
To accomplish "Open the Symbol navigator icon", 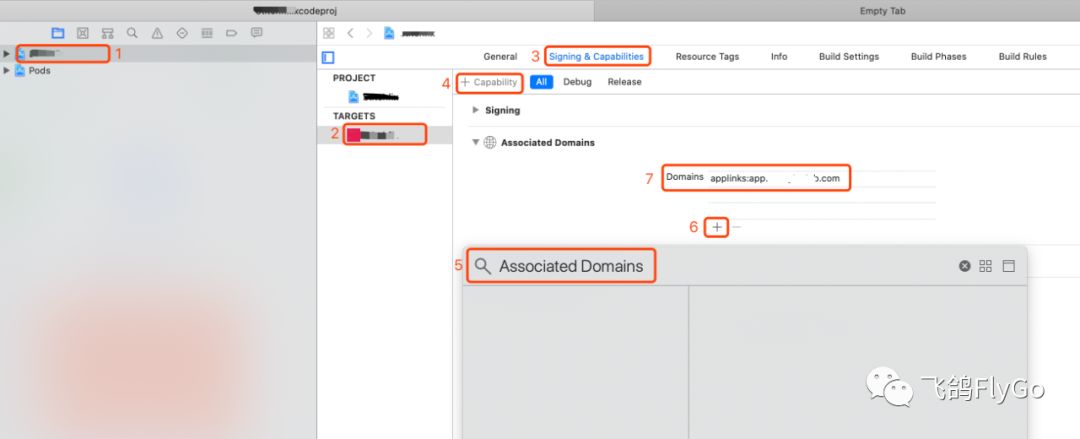I will click(x=107, y=33).
